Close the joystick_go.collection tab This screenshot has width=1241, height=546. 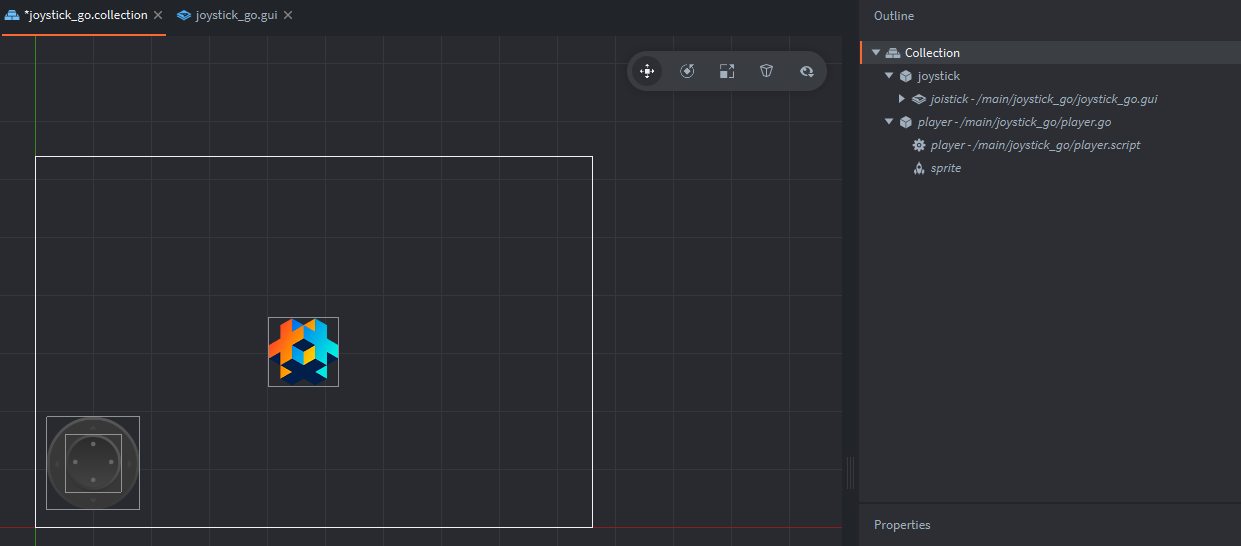[158, 15]
